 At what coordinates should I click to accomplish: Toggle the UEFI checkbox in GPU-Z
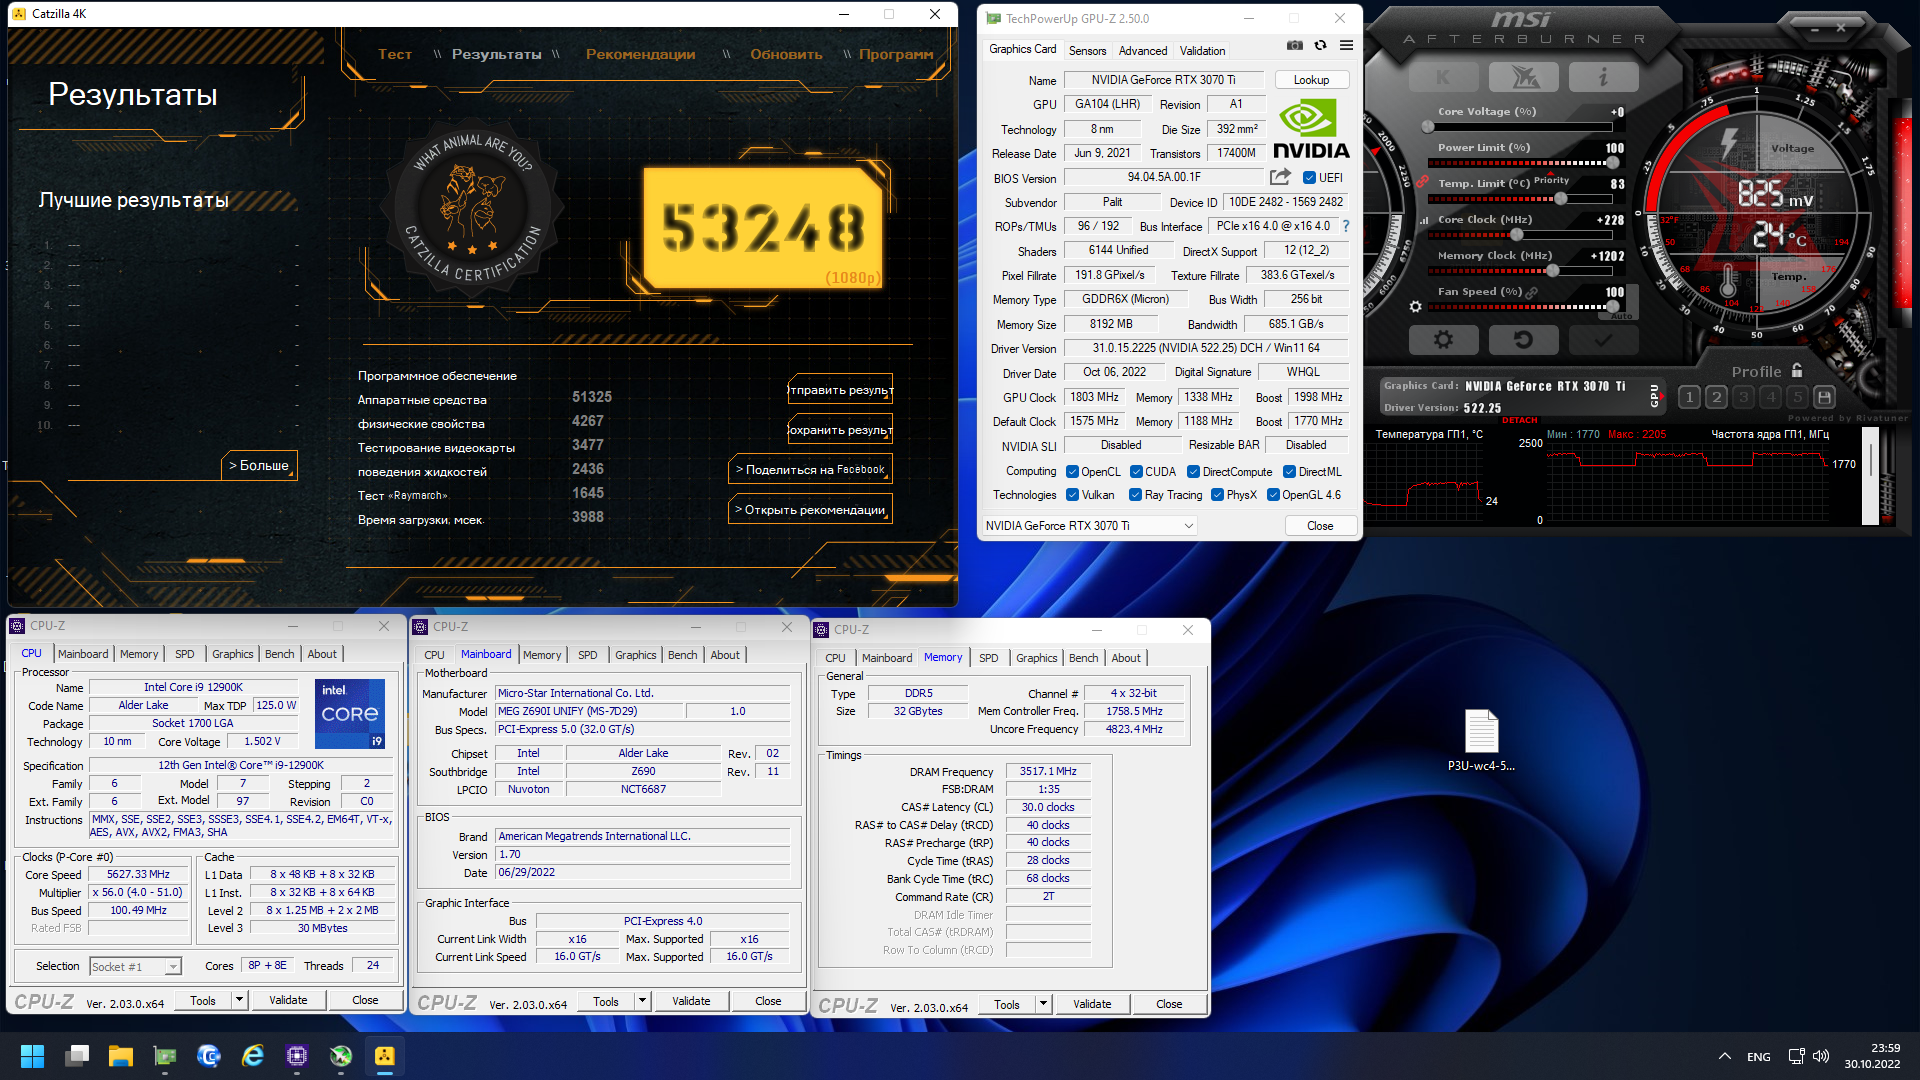(1309, 178)
